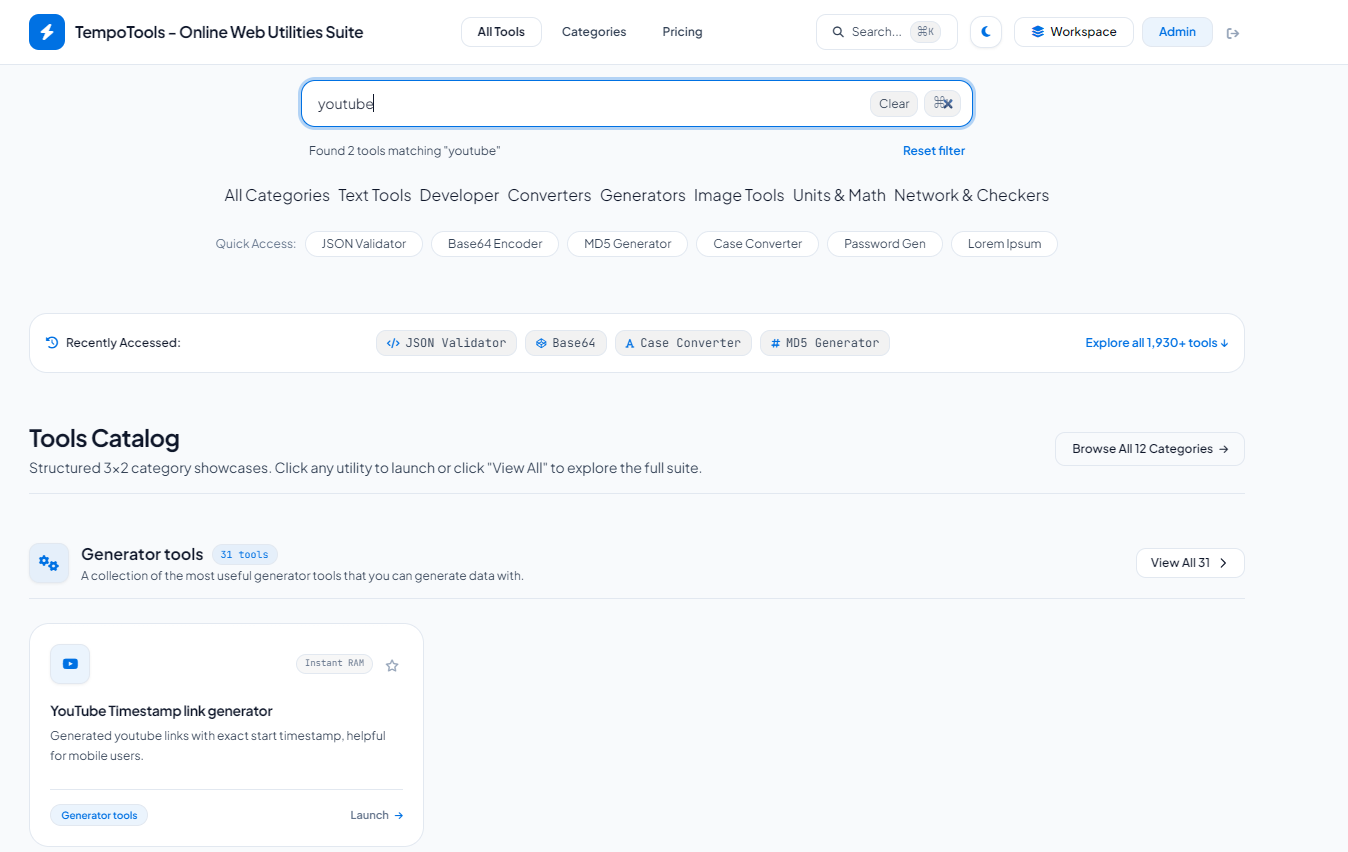Filter by Text Tools category
The height and width of the screenshot is (852, 1348).
(x=375, y=195)
